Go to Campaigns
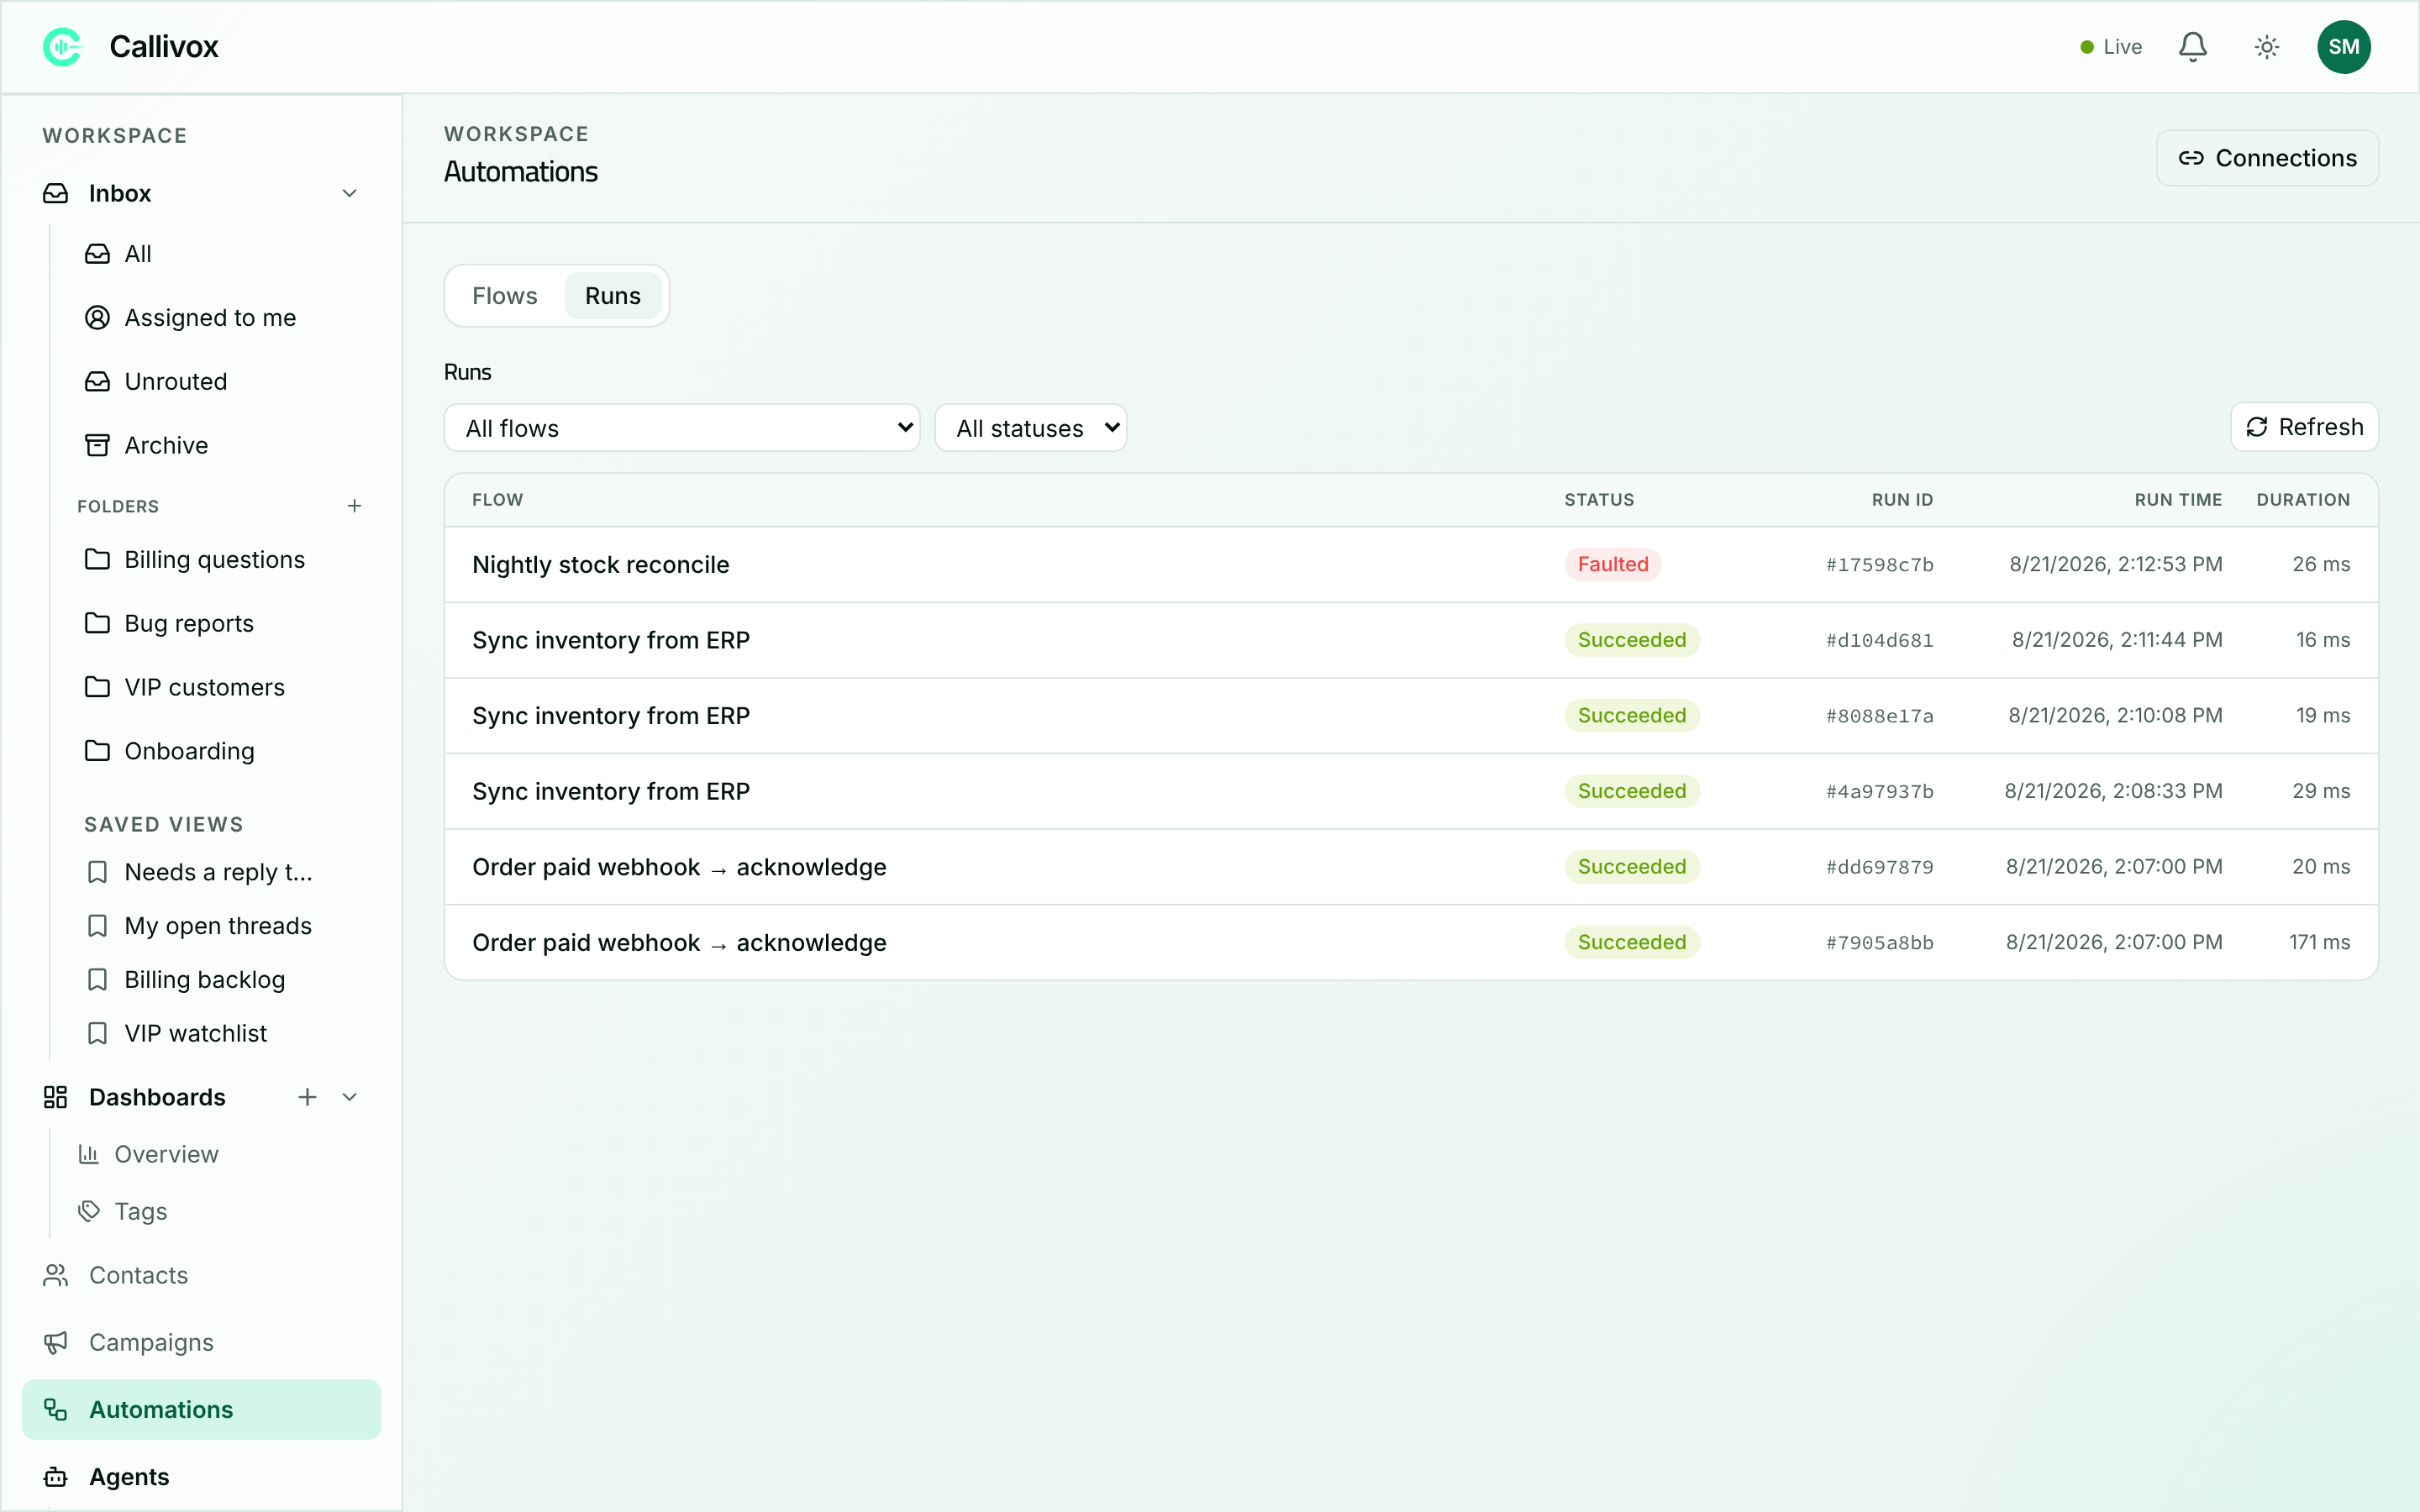Viewport: 2420px width, 1512px height. click(151, 1343)
